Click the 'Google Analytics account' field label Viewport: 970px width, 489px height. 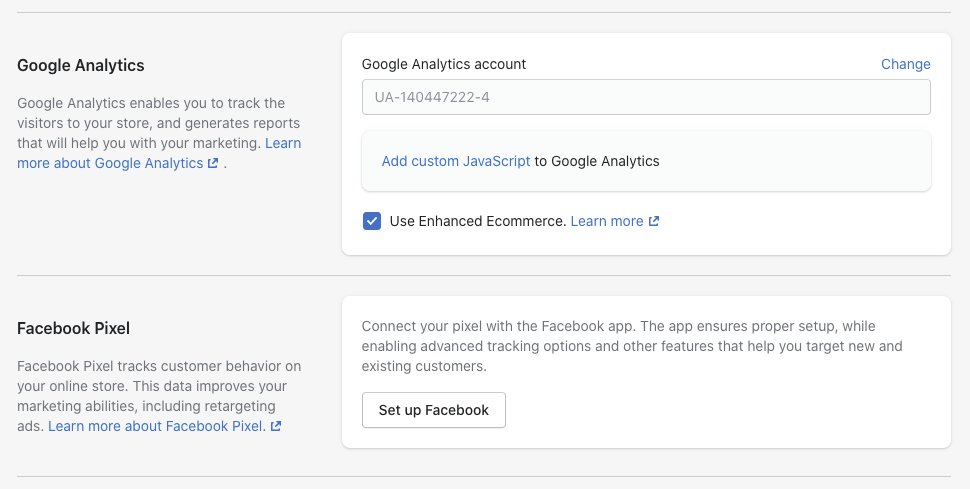point(443,64)
